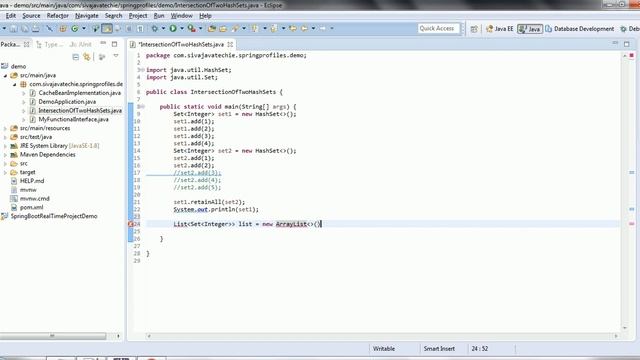Collapse the com.sivajavatechie.springprofiles package node
The width and height of the screenshot is (640, 360).
pos(15,84)
